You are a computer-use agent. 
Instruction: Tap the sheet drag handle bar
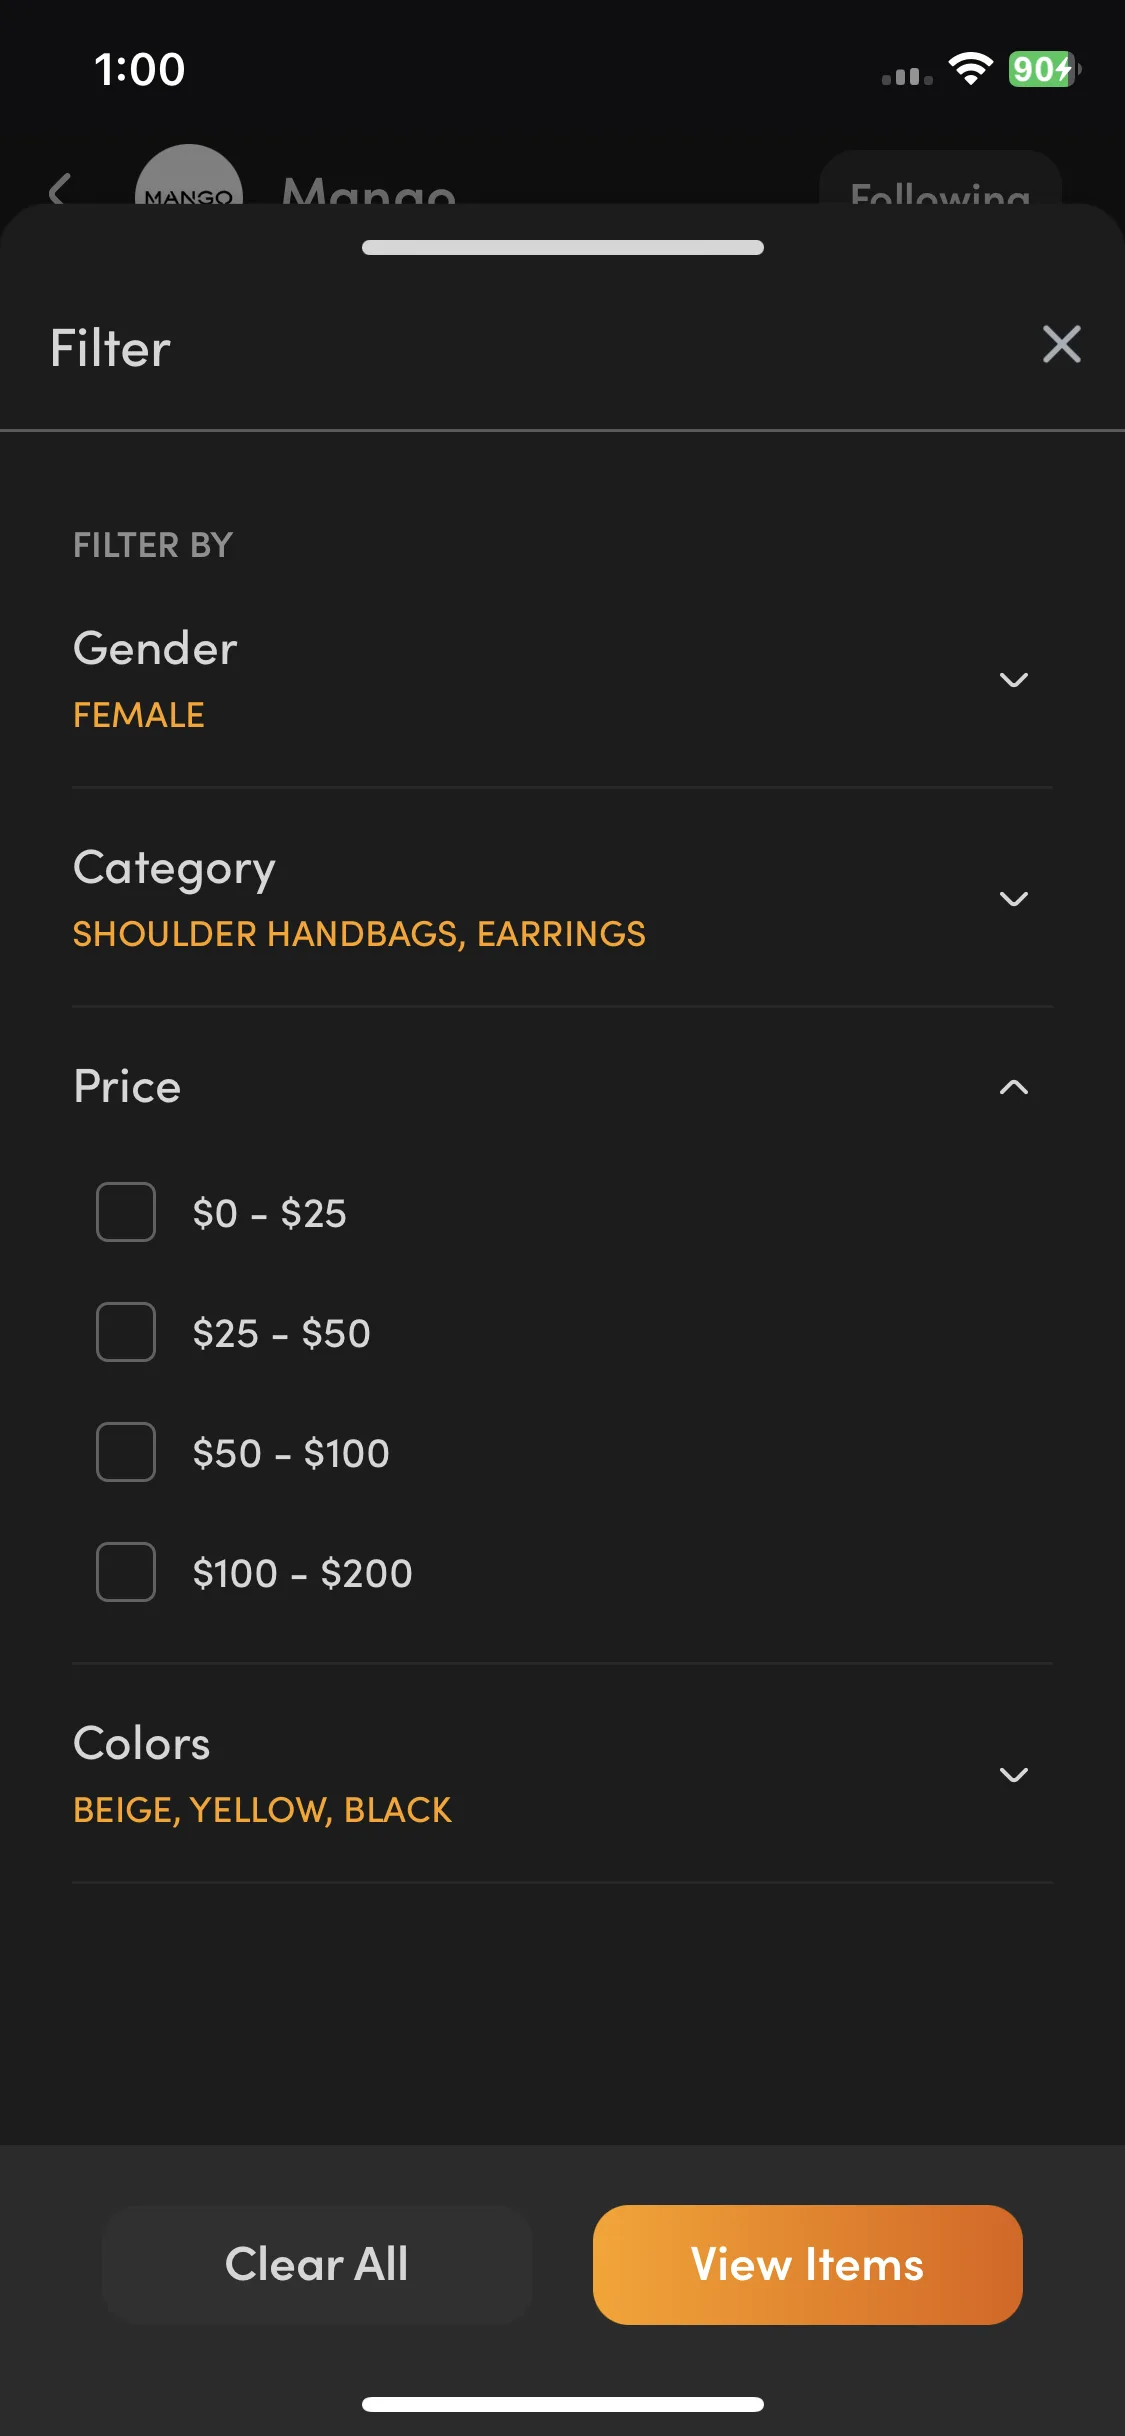click(563, 247)
